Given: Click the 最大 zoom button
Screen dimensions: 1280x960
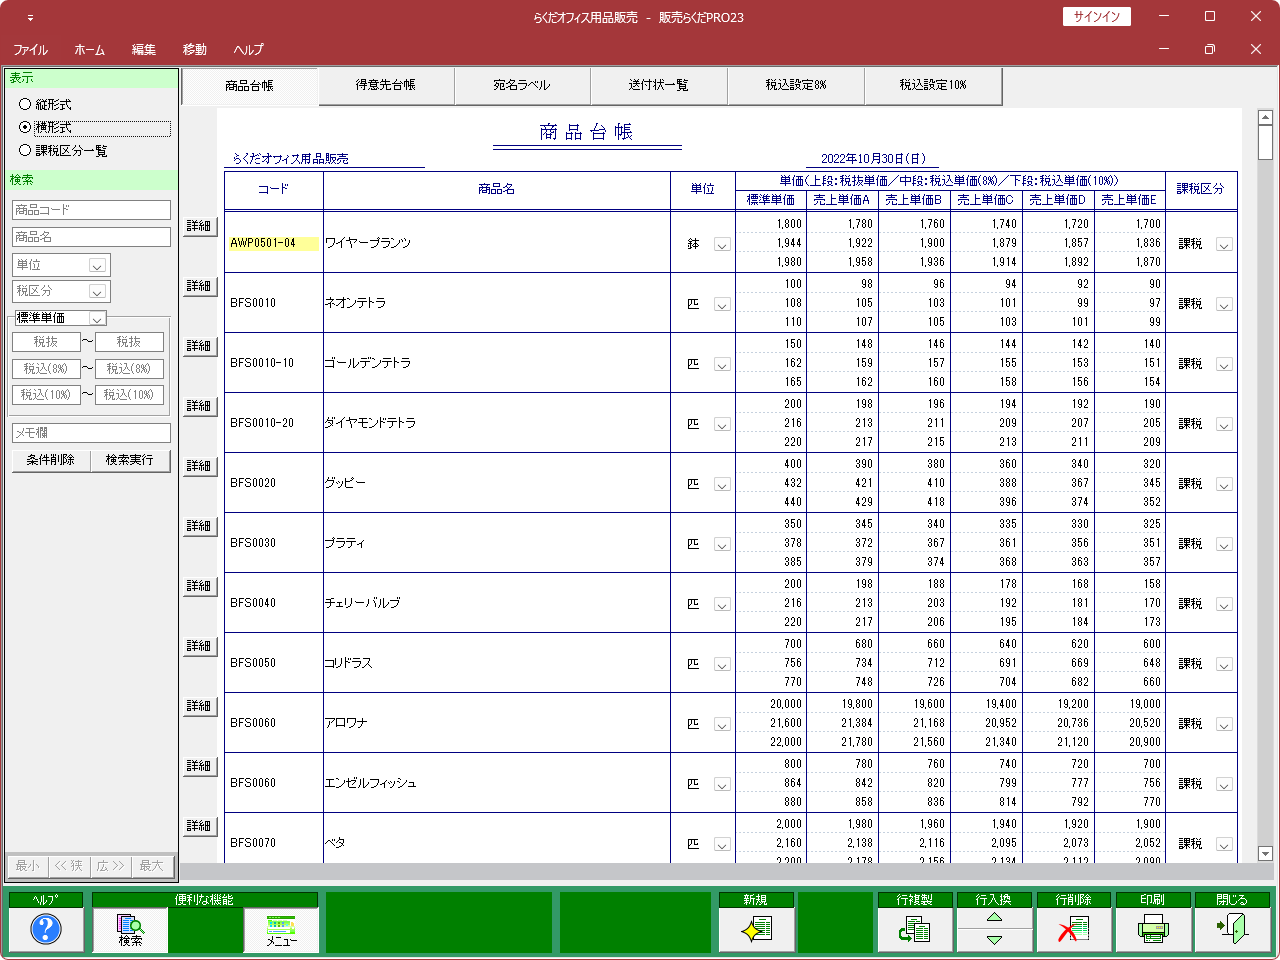Looking at the screenshot, I should click(152, 866).
